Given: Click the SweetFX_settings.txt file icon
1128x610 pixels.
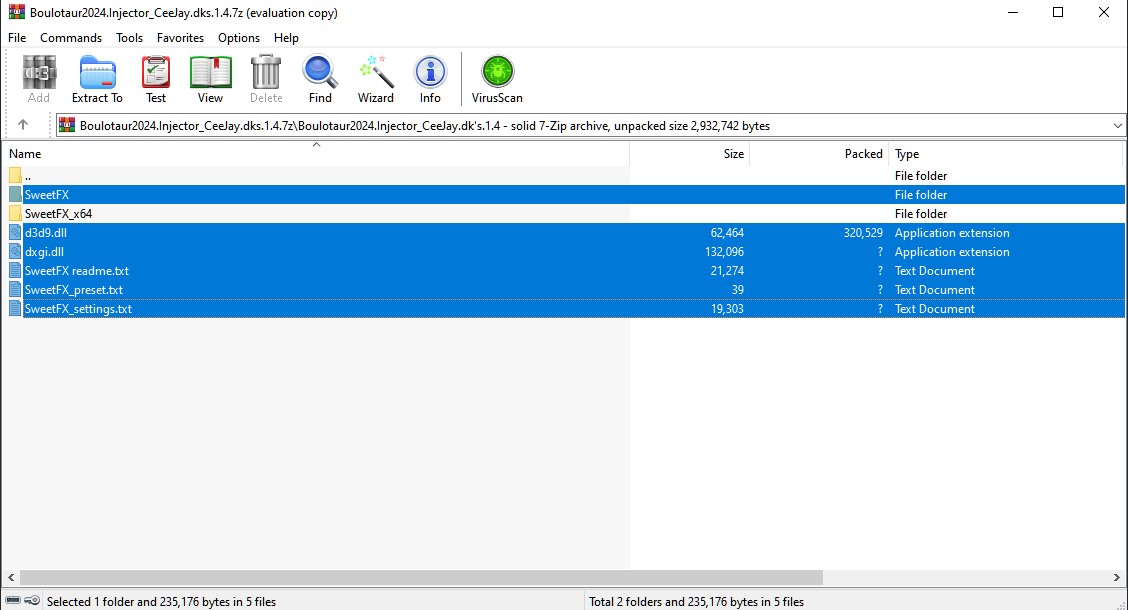Looking at the screenshot, I should click(15, 309).
